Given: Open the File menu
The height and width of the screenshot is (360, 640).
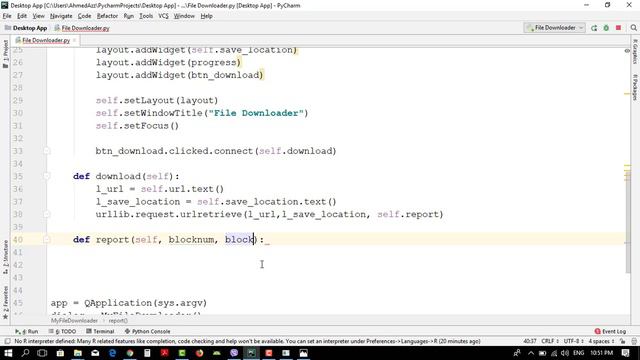Looking at the screenshot, I should [7, 16].
